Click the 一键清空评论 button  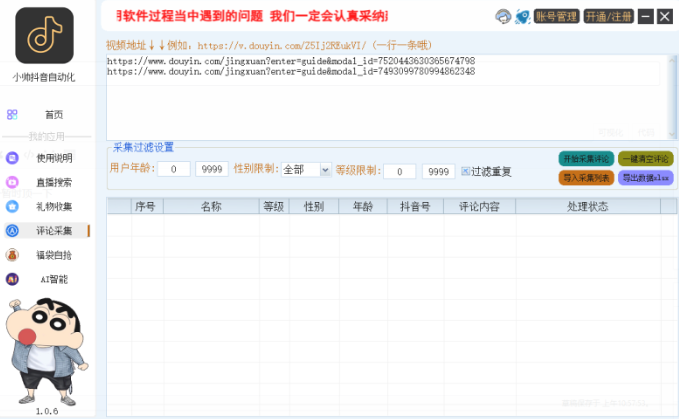(645, 159)
